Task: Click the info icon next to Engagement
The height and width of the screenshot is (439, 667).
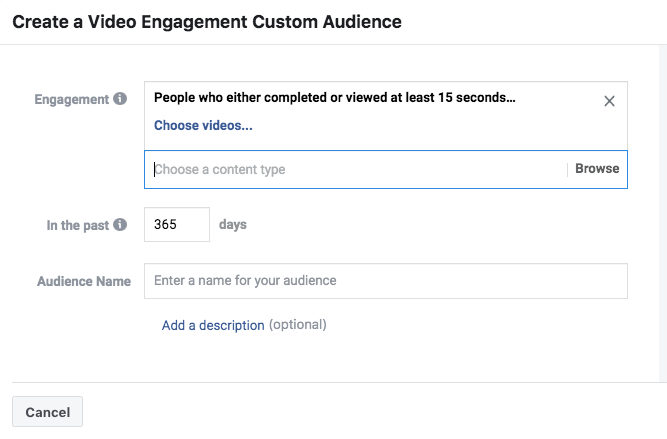Action: pyautogui.click(x=120, y=99)
